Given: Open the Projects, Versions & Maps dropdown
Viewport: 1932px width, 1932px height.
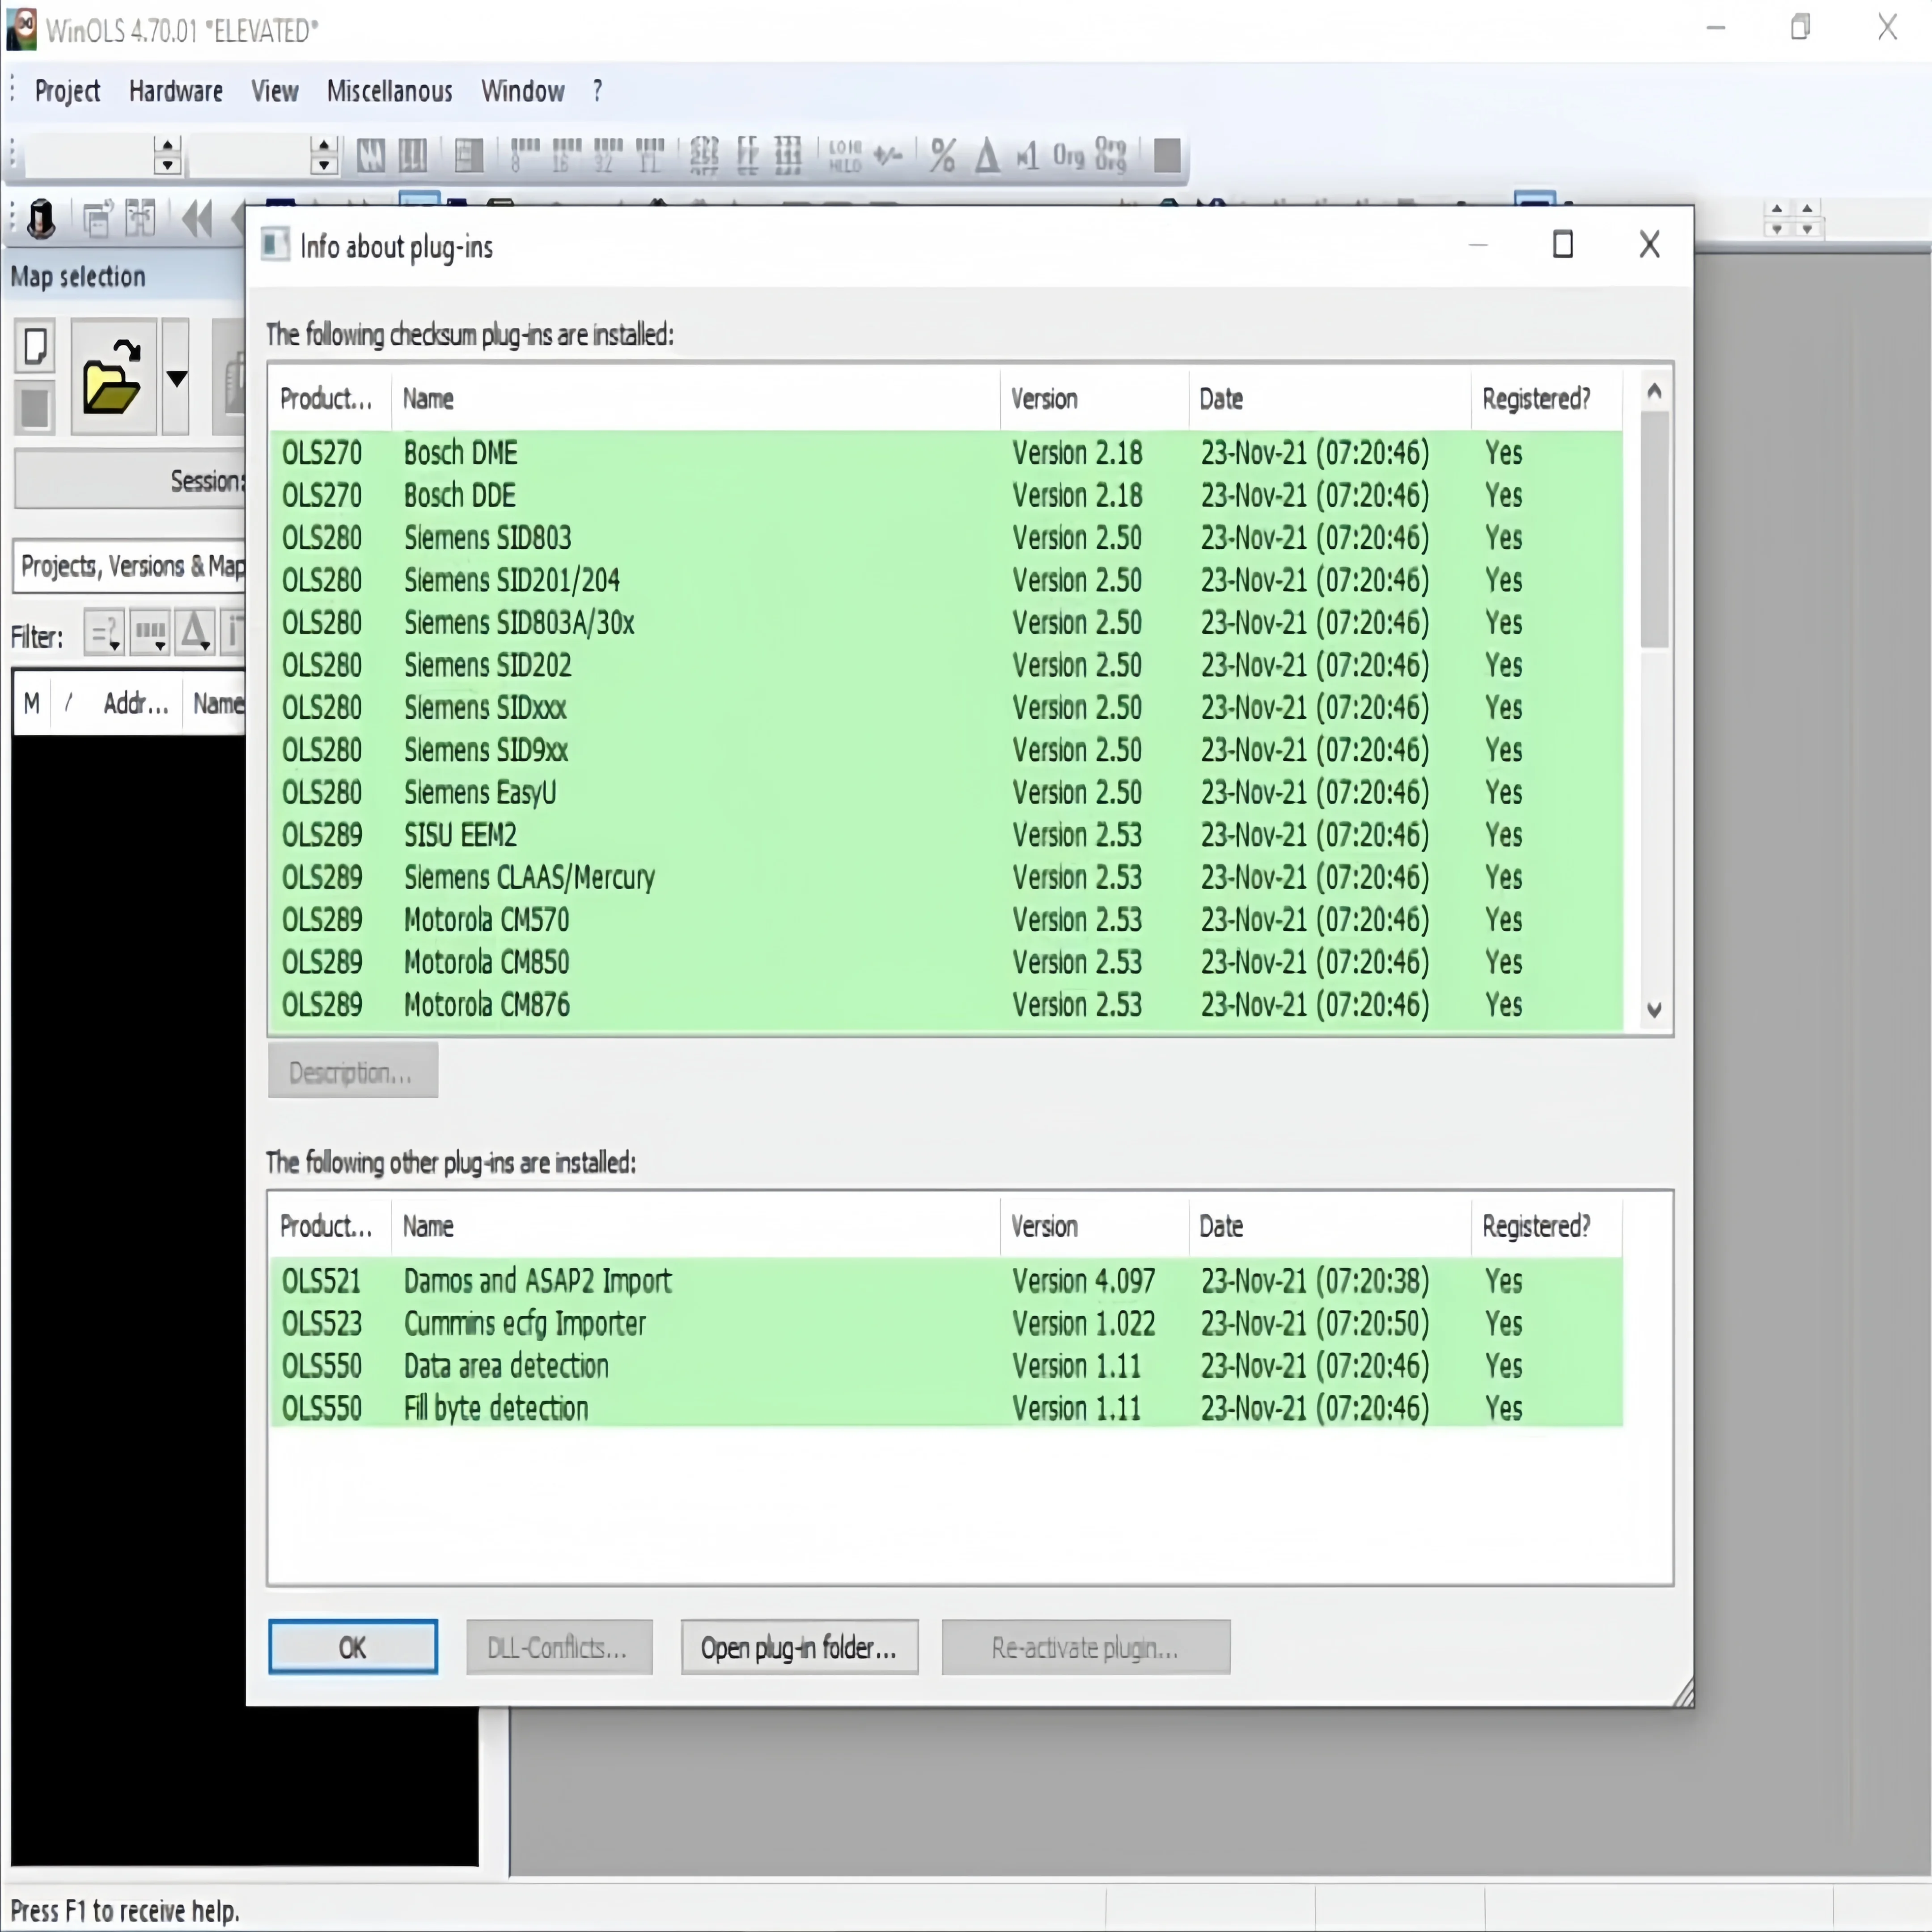Looking at the screenshot, I should (131, 566).
